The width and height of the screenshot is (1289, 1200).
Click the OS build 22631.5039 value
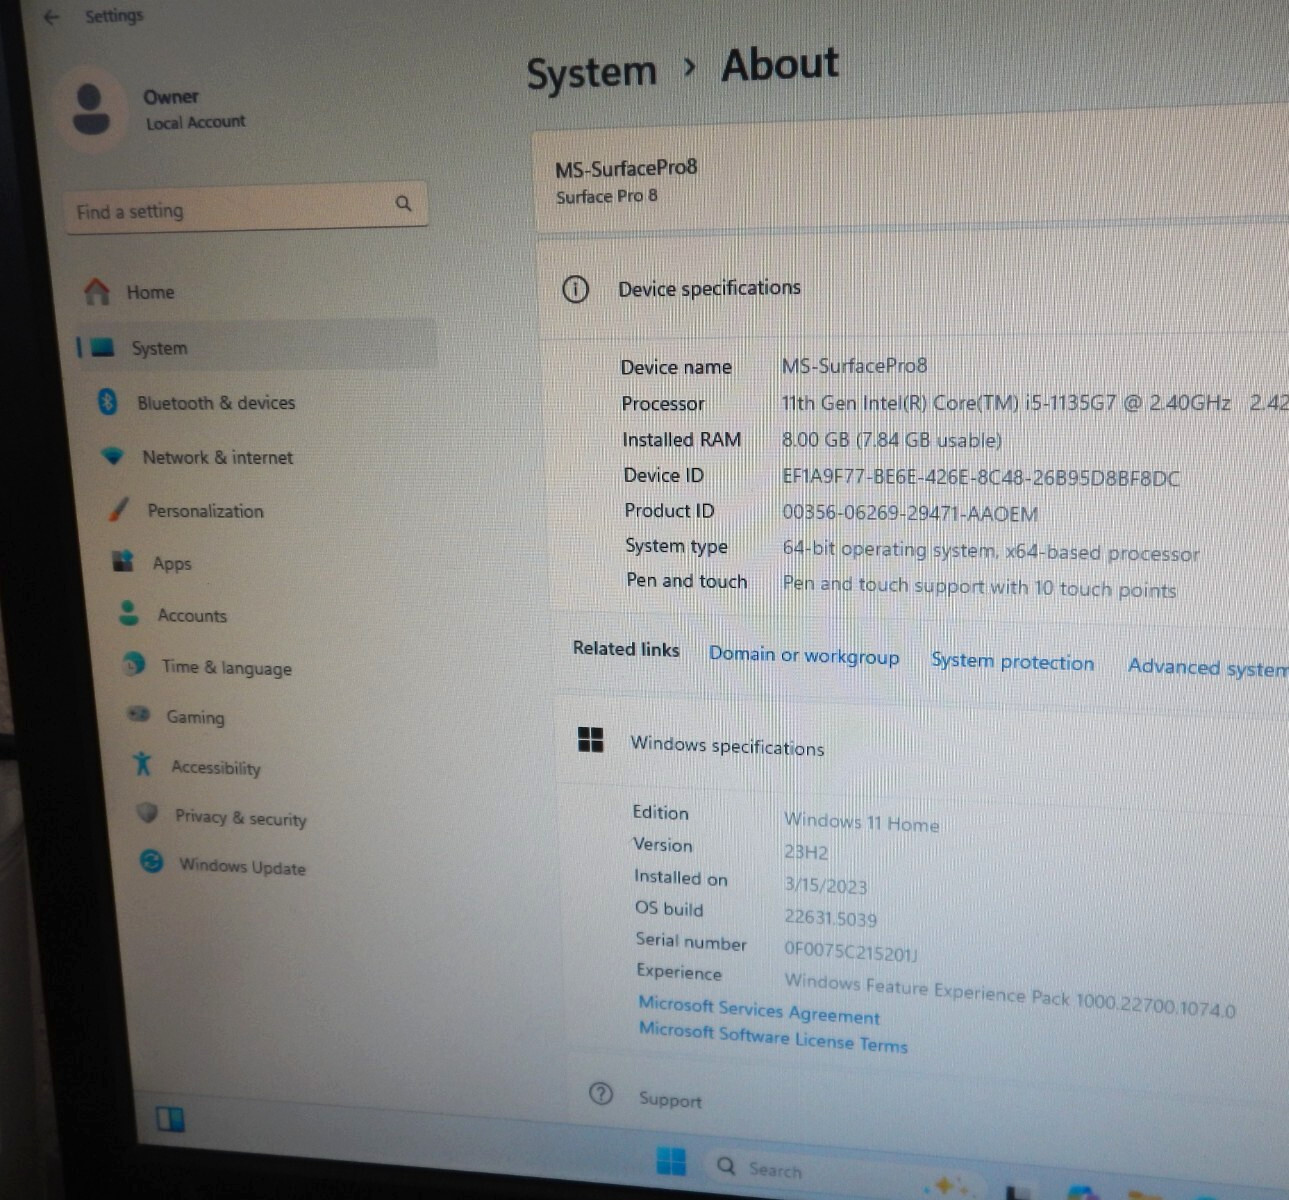click(x=830, y=918)
